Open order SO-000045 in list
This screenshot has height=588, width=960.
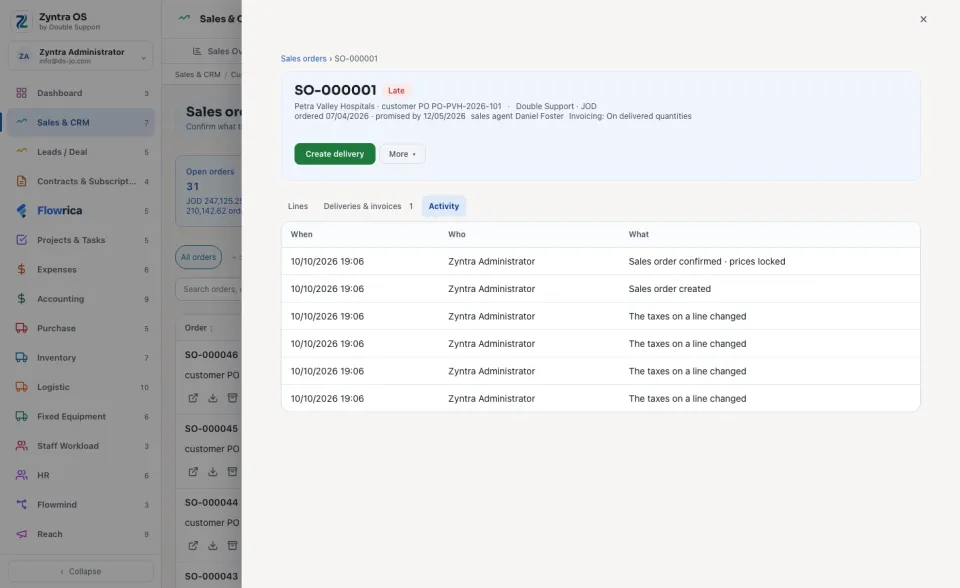211,428
